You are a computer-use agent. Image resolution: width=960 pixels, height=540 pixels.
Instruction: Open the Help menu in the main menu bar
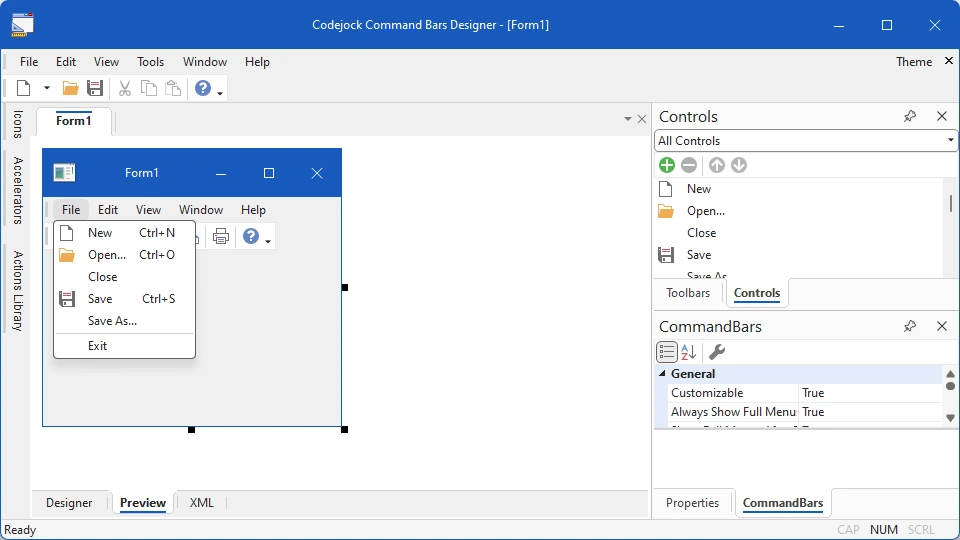coord(257,62)
